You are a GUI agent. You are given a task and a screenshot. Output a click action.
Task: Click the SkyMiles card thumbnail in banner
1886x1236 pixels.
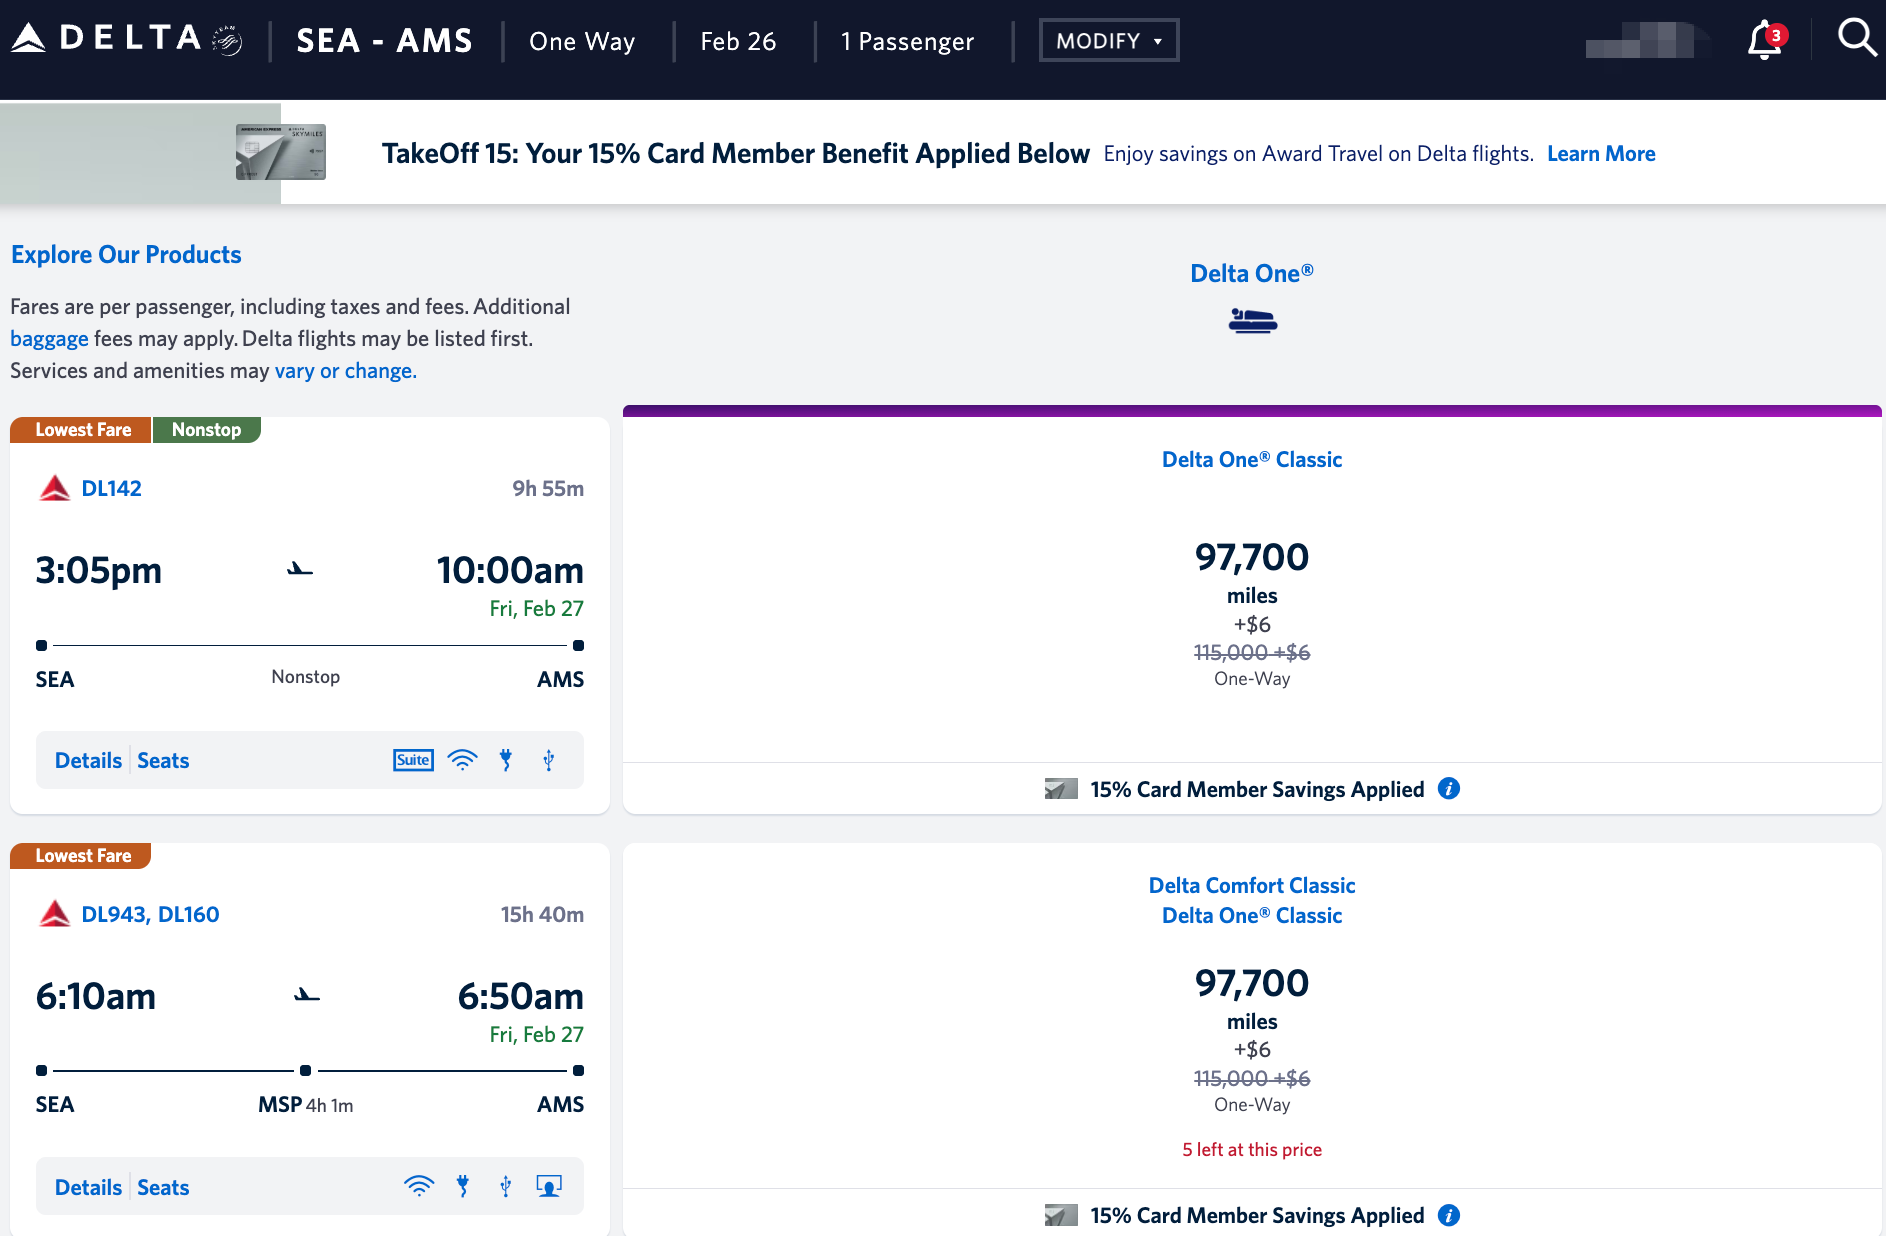pos(281,152)
